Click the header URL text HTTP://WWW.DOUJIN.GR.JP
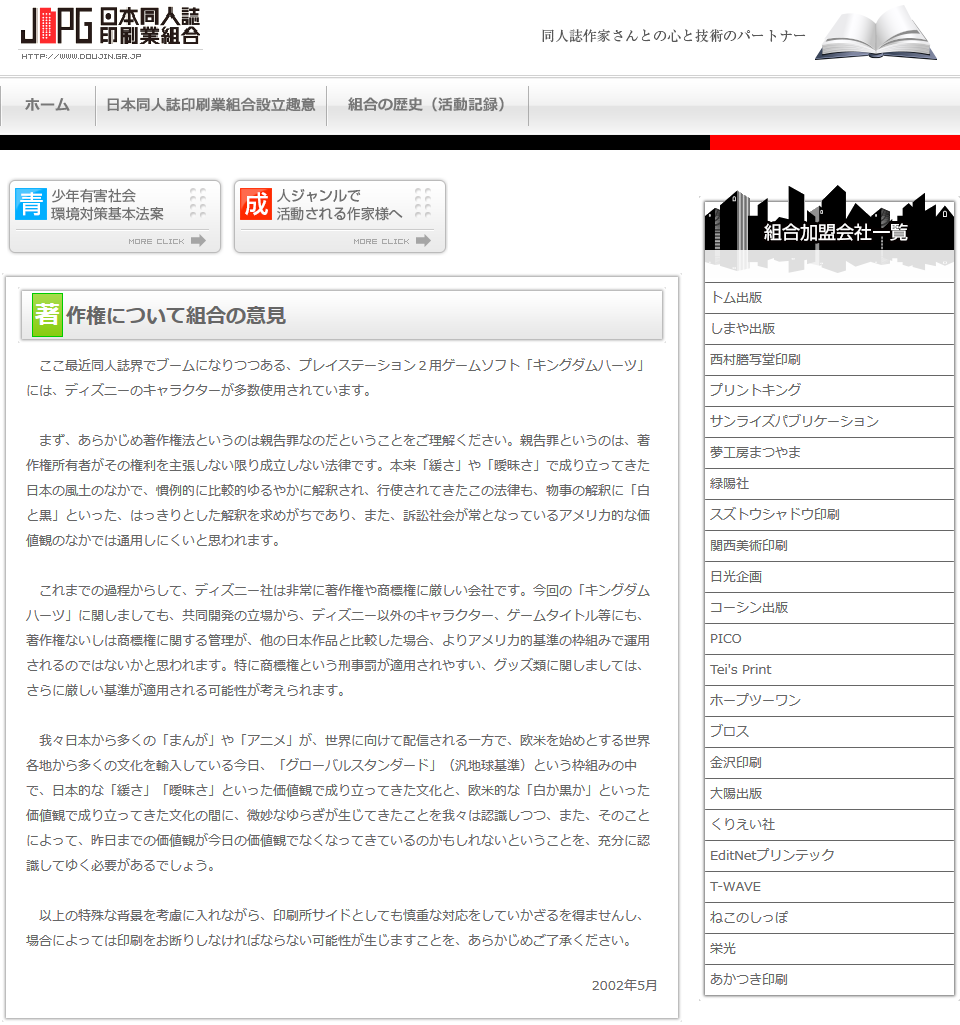960x1025 pixels. [x=81, y=56]
